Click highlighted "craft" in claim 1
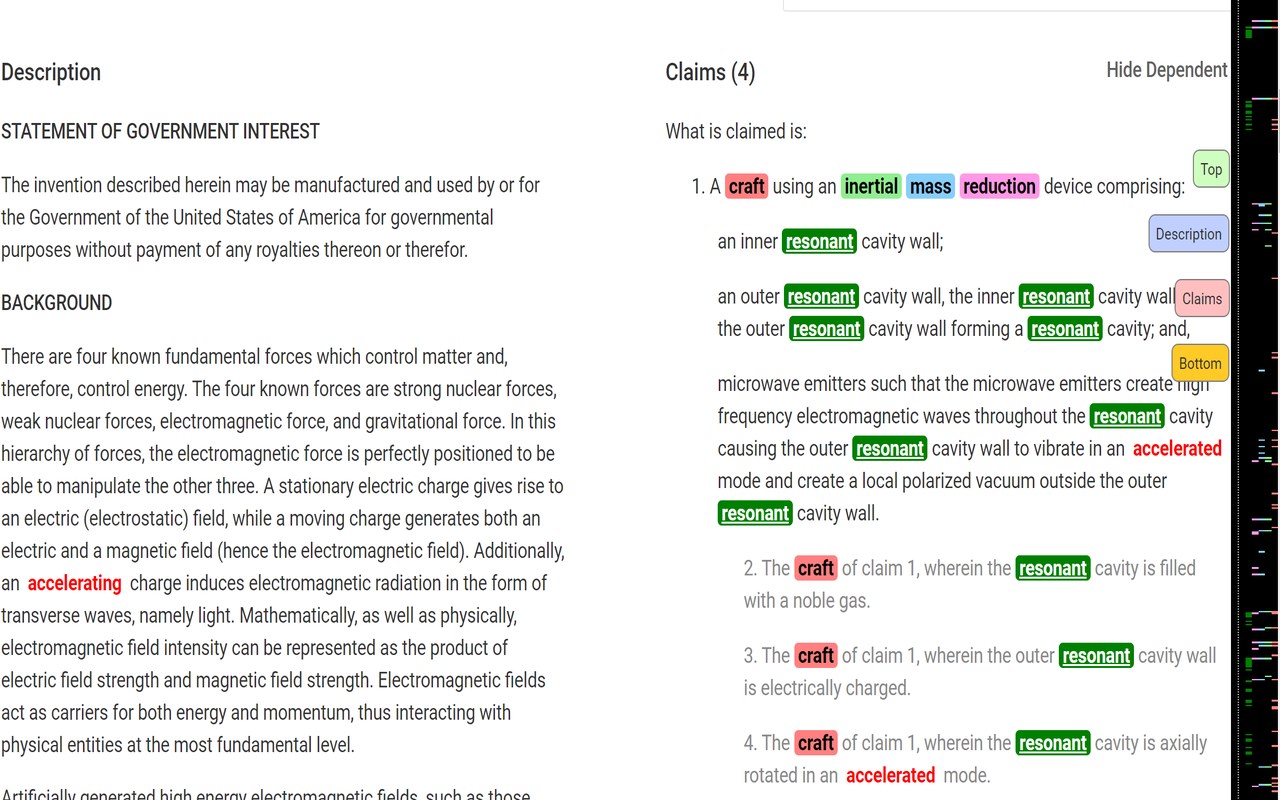1280x800 pixels. click(x=746, y=186)
